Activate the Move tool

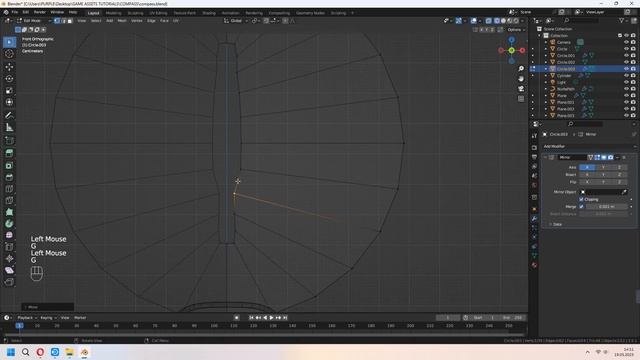9,67
